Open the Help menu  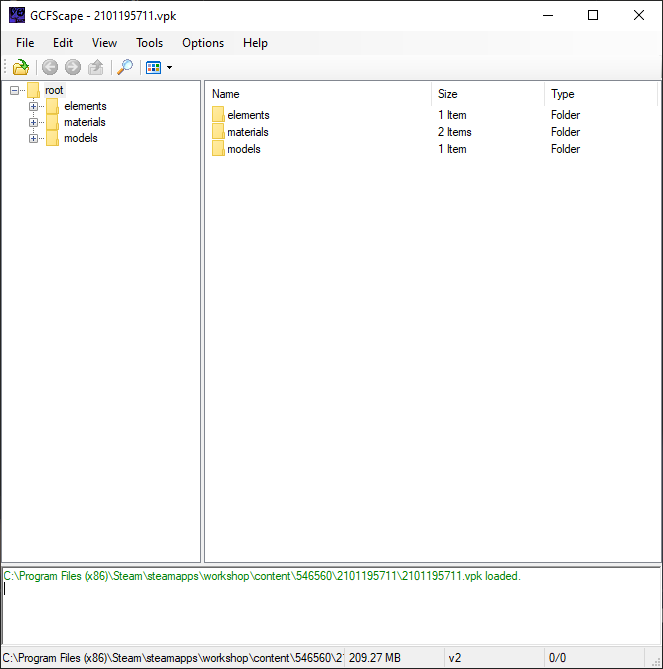(255, 43)
